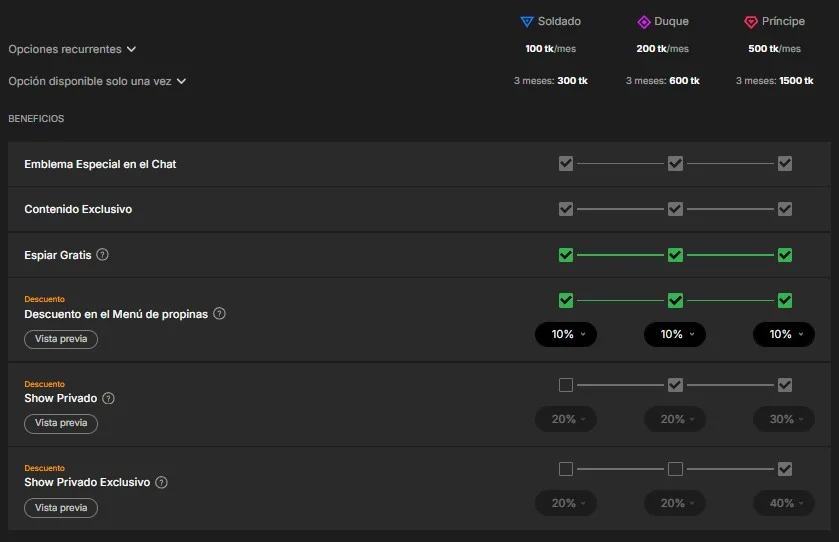Open Príncipe Show Privado Exclusivo 40% dropdown
Viewport: 839px width, 542px height.
tap(785, 503)
